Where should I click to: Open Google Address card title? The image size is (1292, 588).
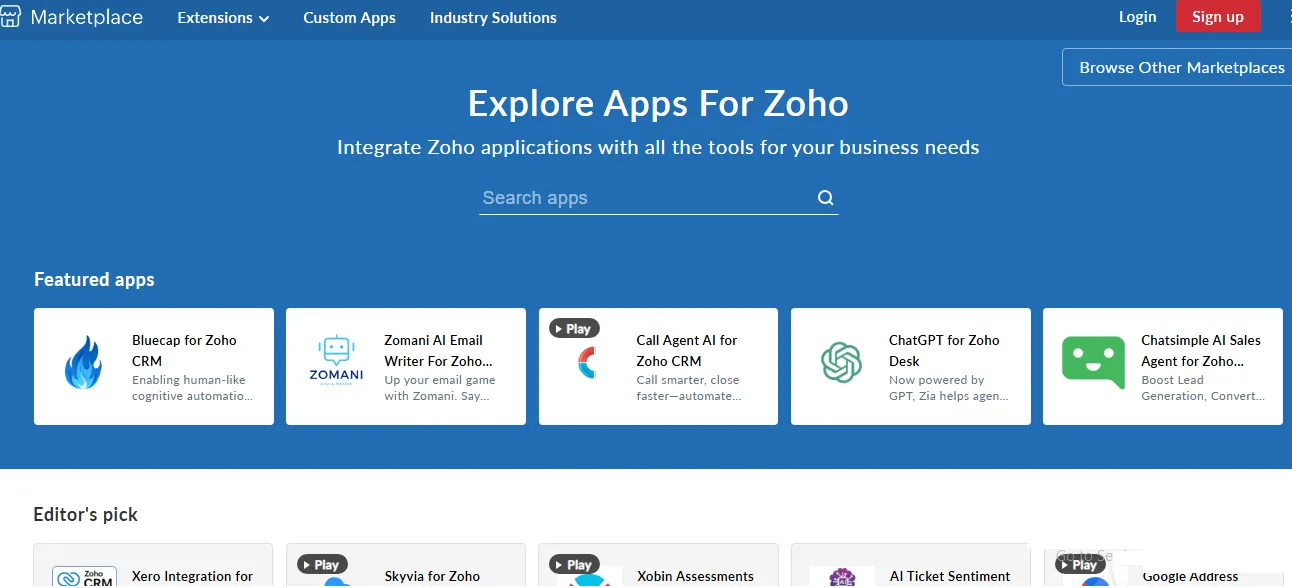pos(1190,576)
